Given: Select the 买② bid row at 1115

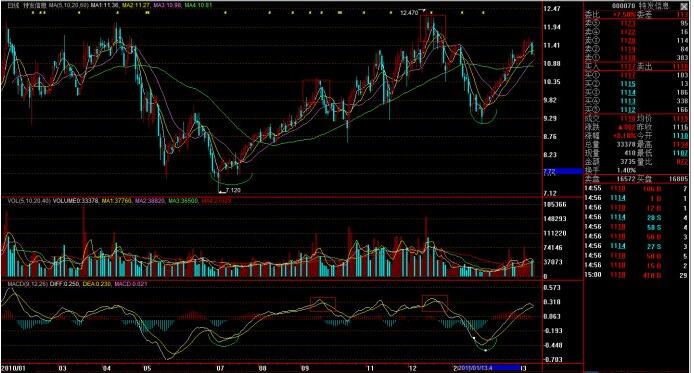Looking at the screenshot, I should coord(637,84).
